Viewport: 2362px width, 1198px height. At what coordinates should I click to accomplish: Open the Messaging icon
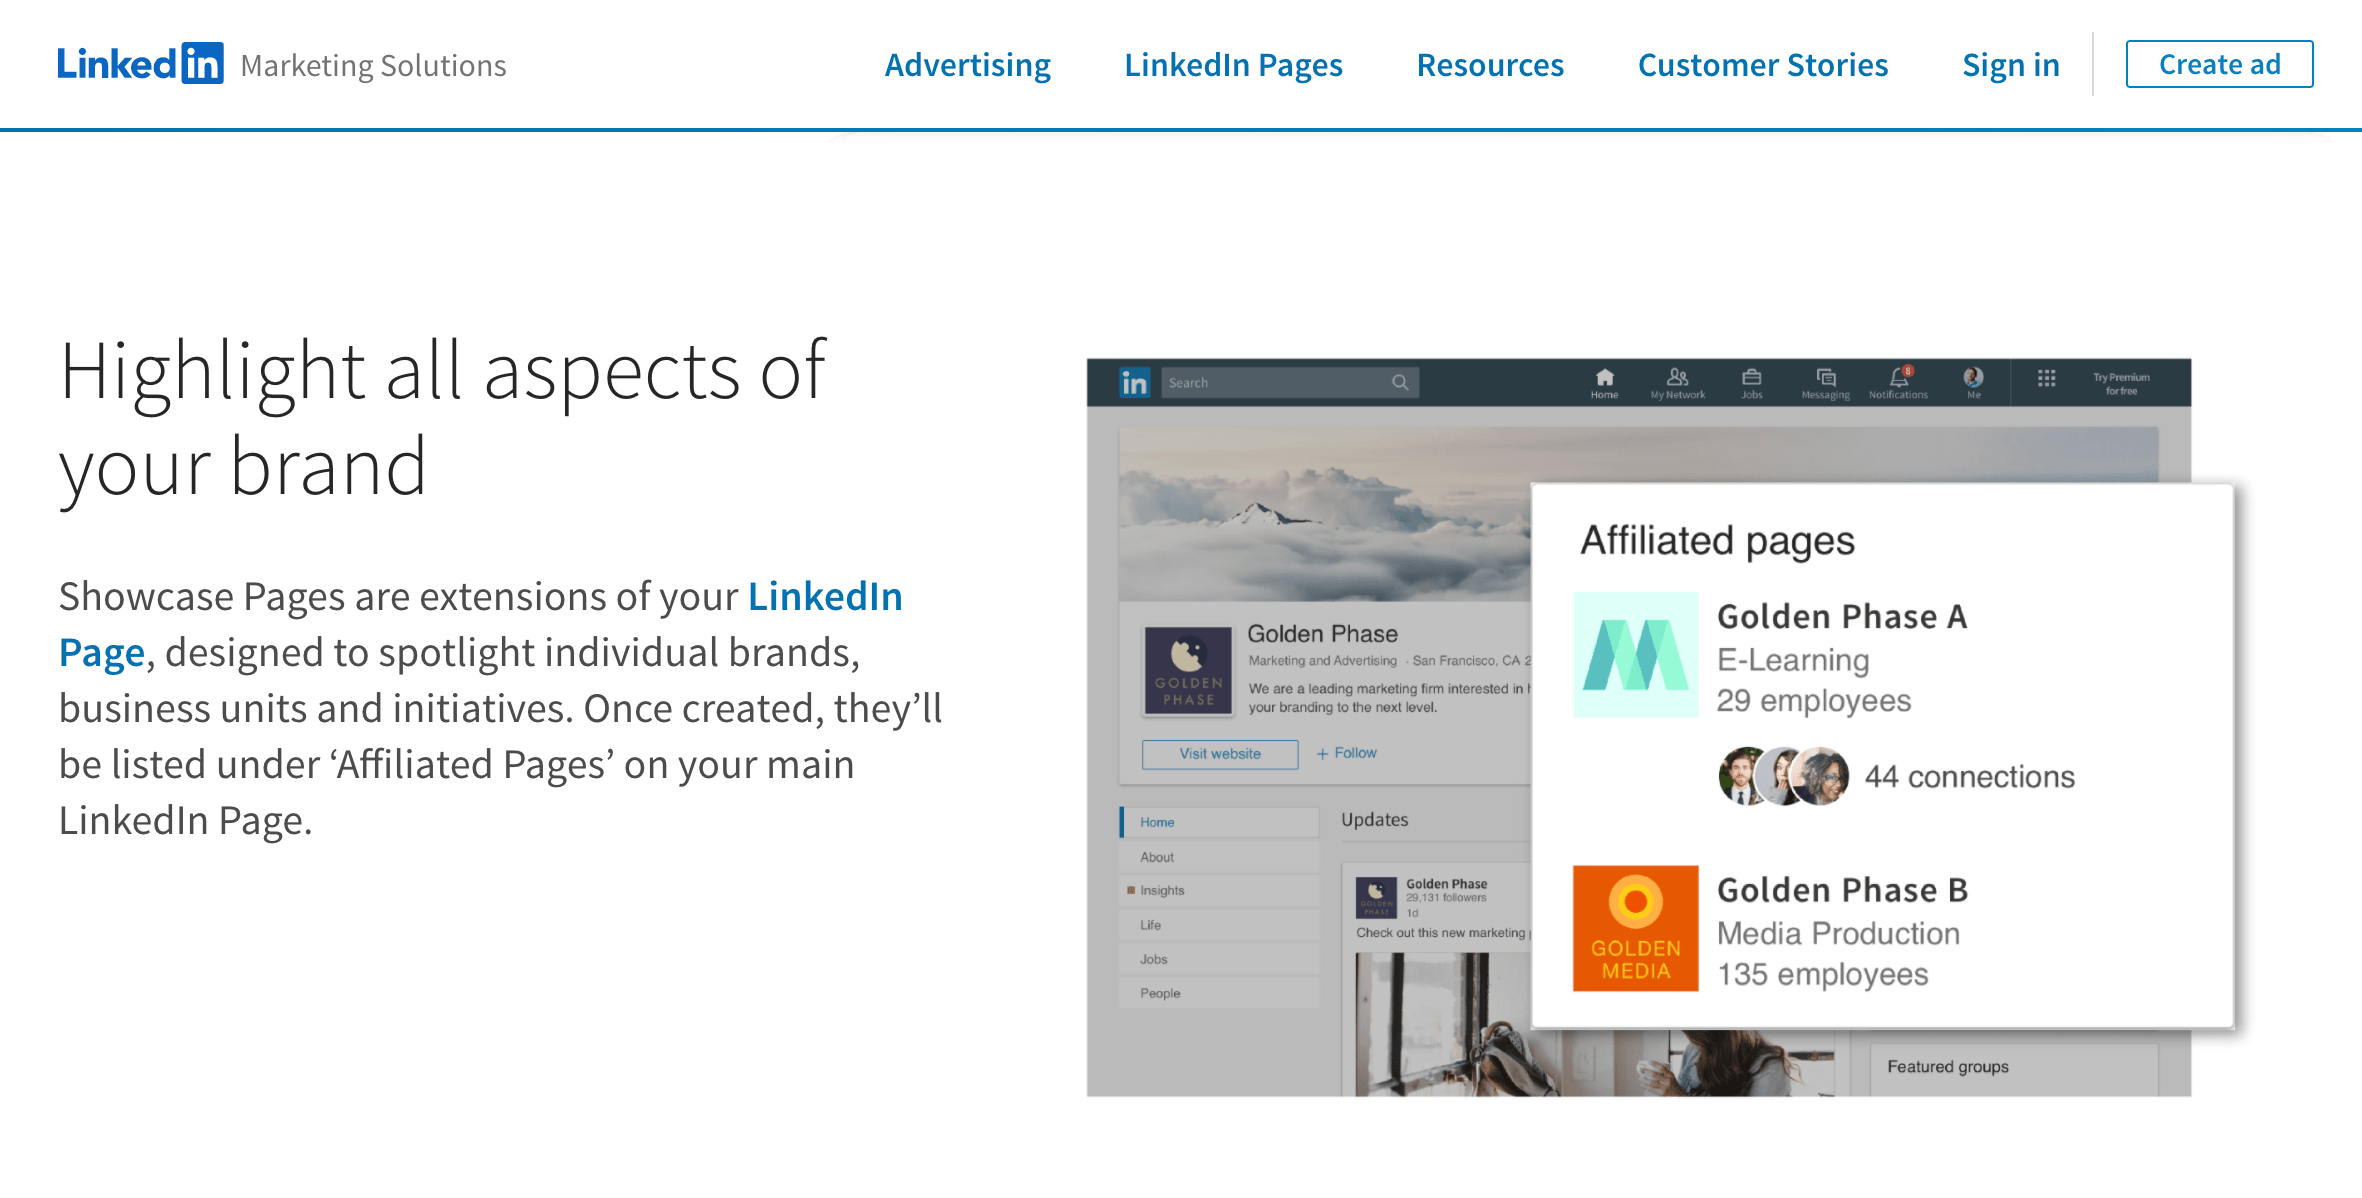pos(1825,378)
